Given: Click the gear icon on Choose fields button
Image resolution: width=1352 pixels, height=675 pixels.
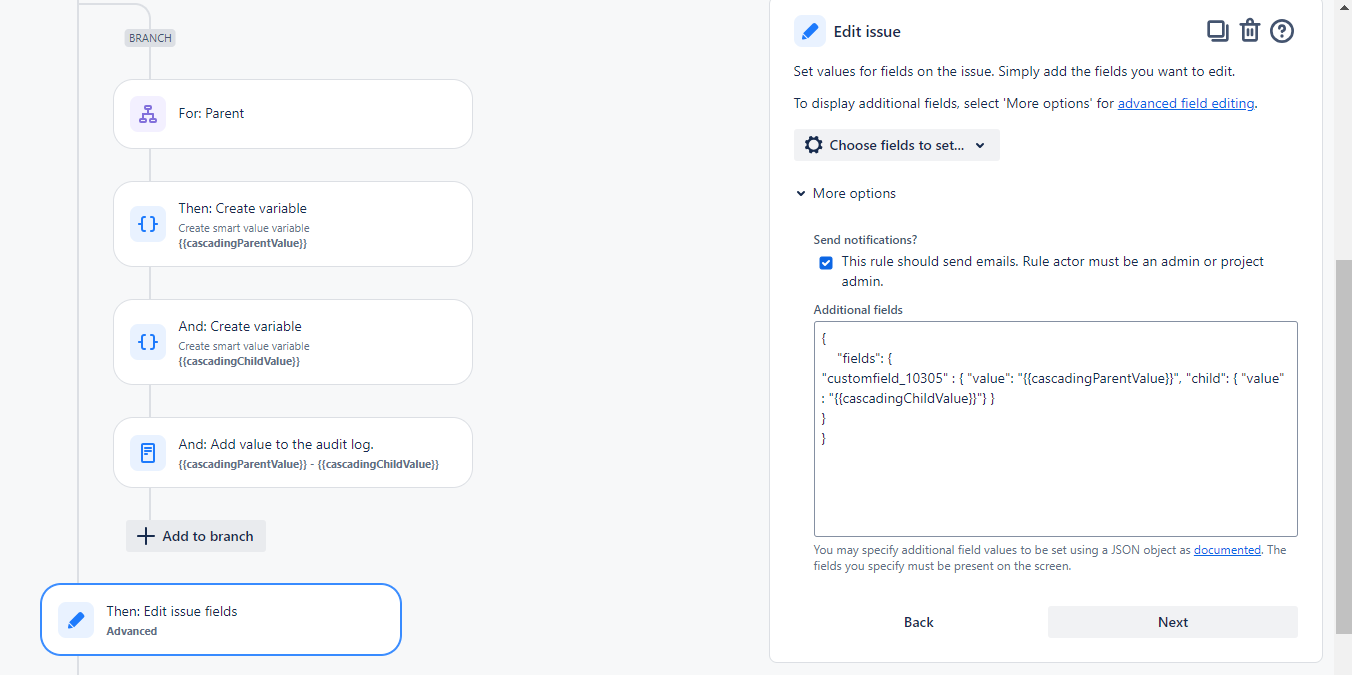Looking at the screenshot, I should [814, 144].
